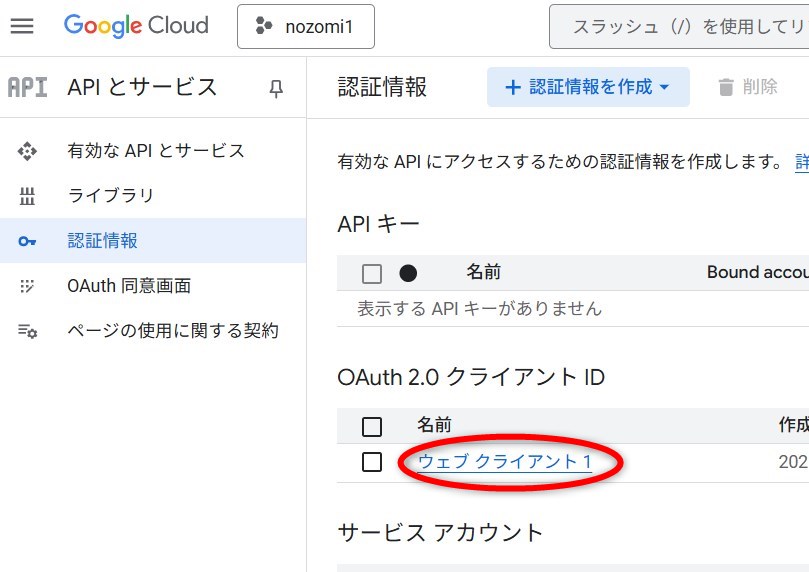This screenshot has width=809, height=572.
Task: Click the search field at top
Action: tap(680, 27)
